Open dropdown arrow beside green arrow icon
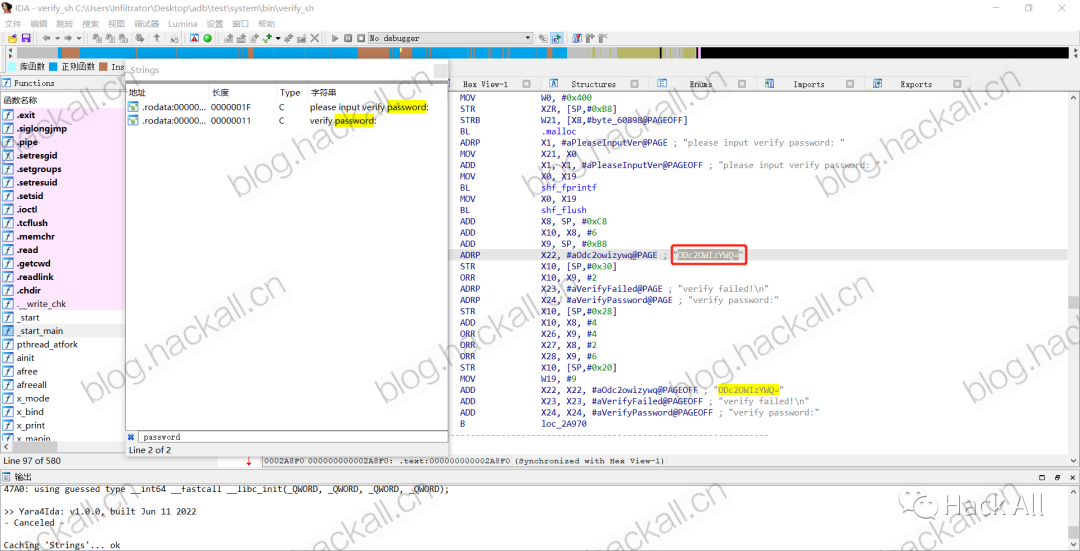Image resolution: width=1080 pixels, height=551 pixels. pyautogui.click(x=278, y=38)
